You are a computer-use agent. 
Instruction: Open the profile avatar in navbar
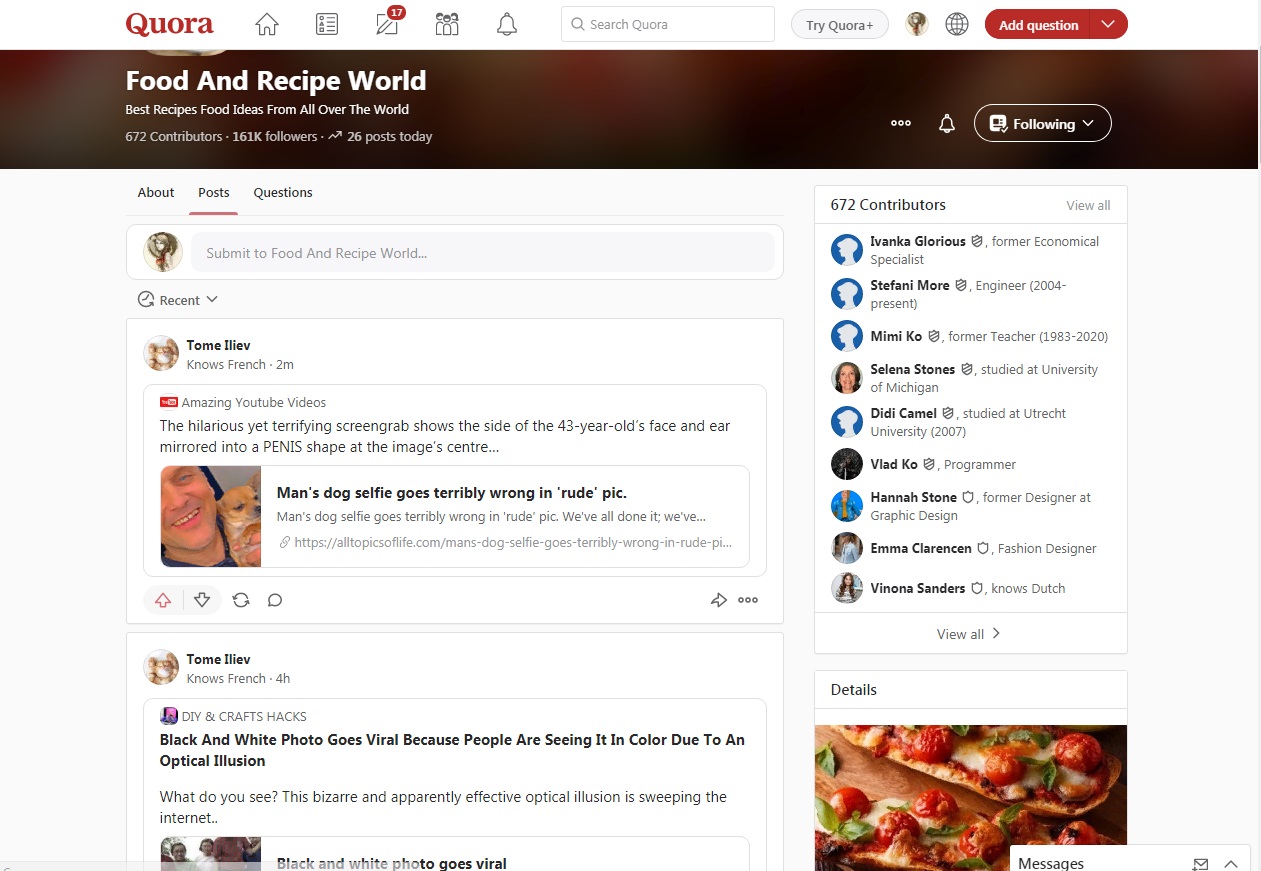click(917, 24)
